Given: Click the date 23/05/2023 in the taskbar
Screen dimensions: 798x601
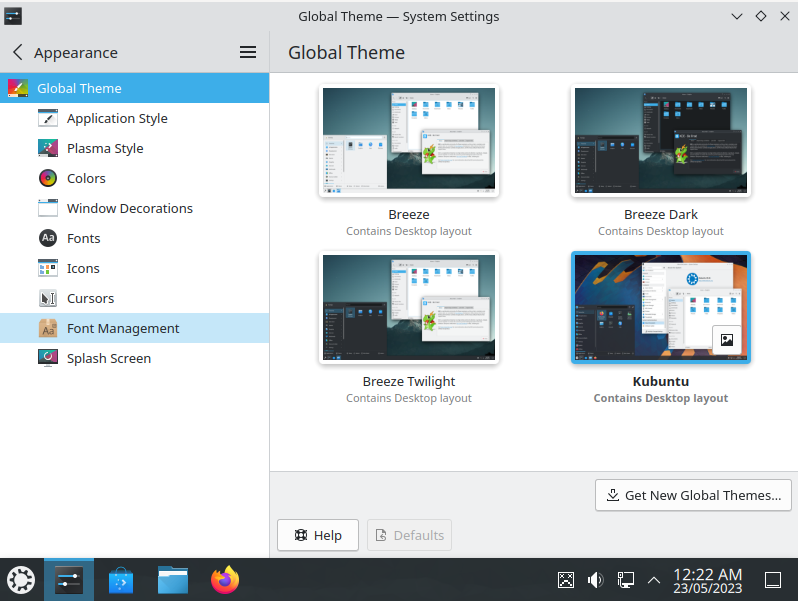Looking at the screenshot, I should click(x=707, y=588).
